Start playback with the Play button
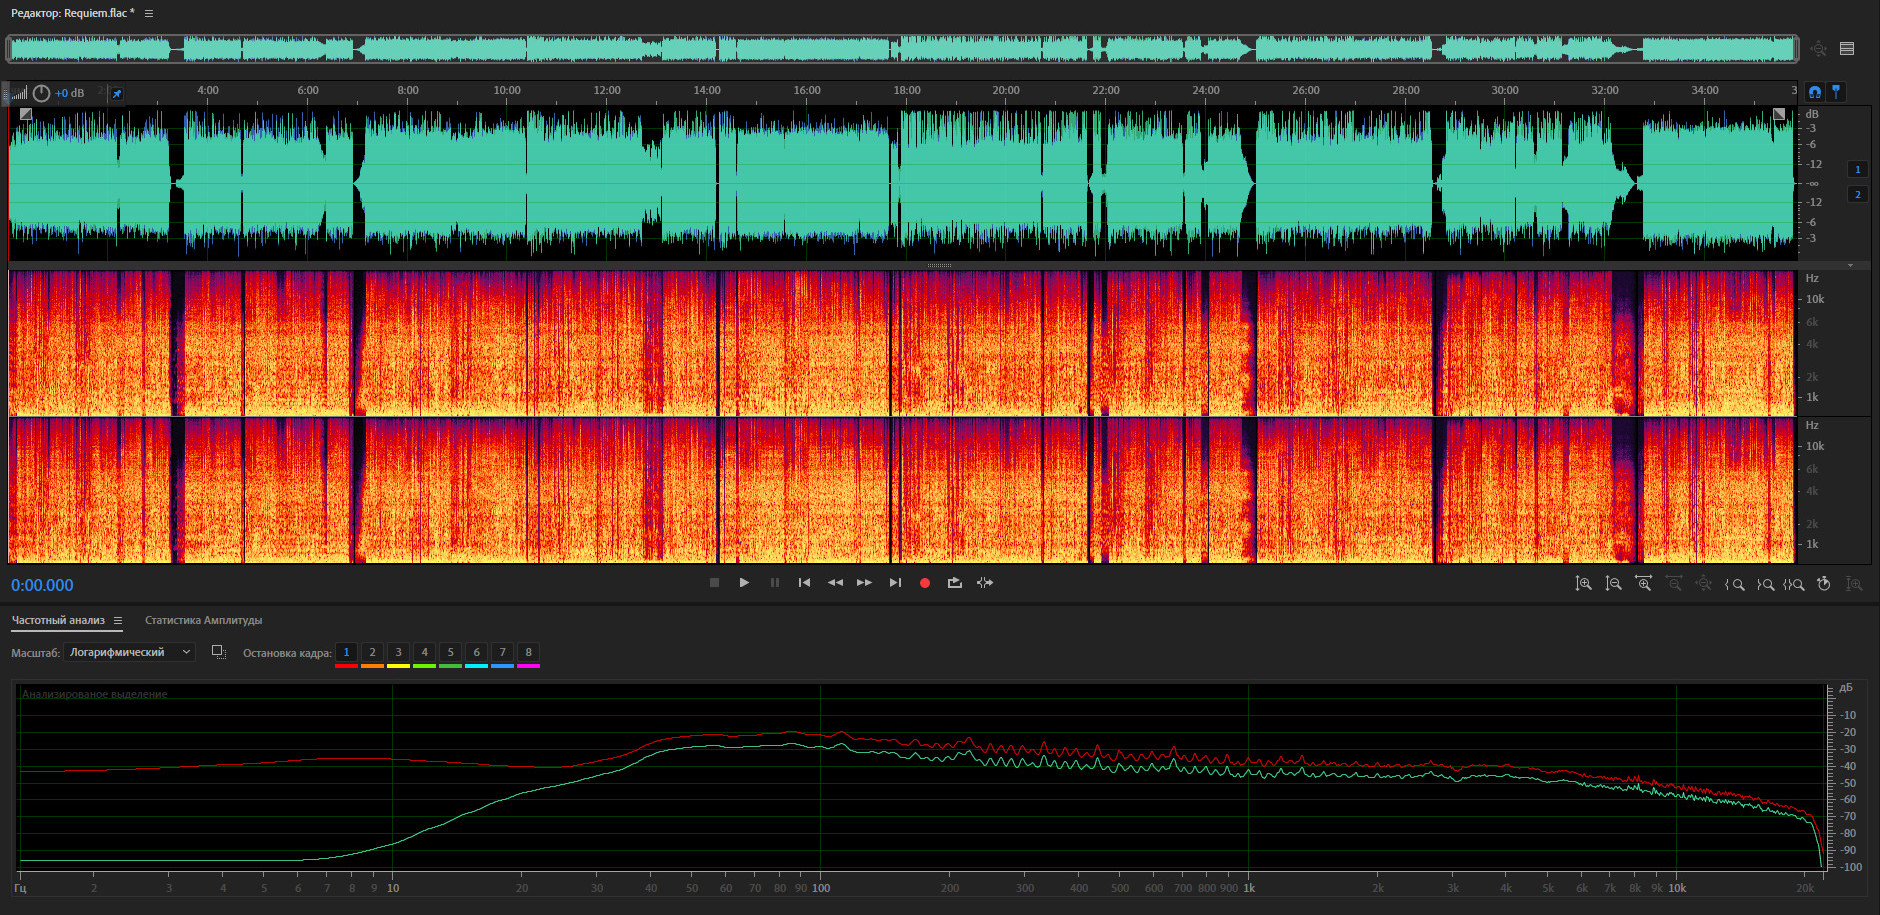The image size is (1880, 915). click(x=744, y=583)
